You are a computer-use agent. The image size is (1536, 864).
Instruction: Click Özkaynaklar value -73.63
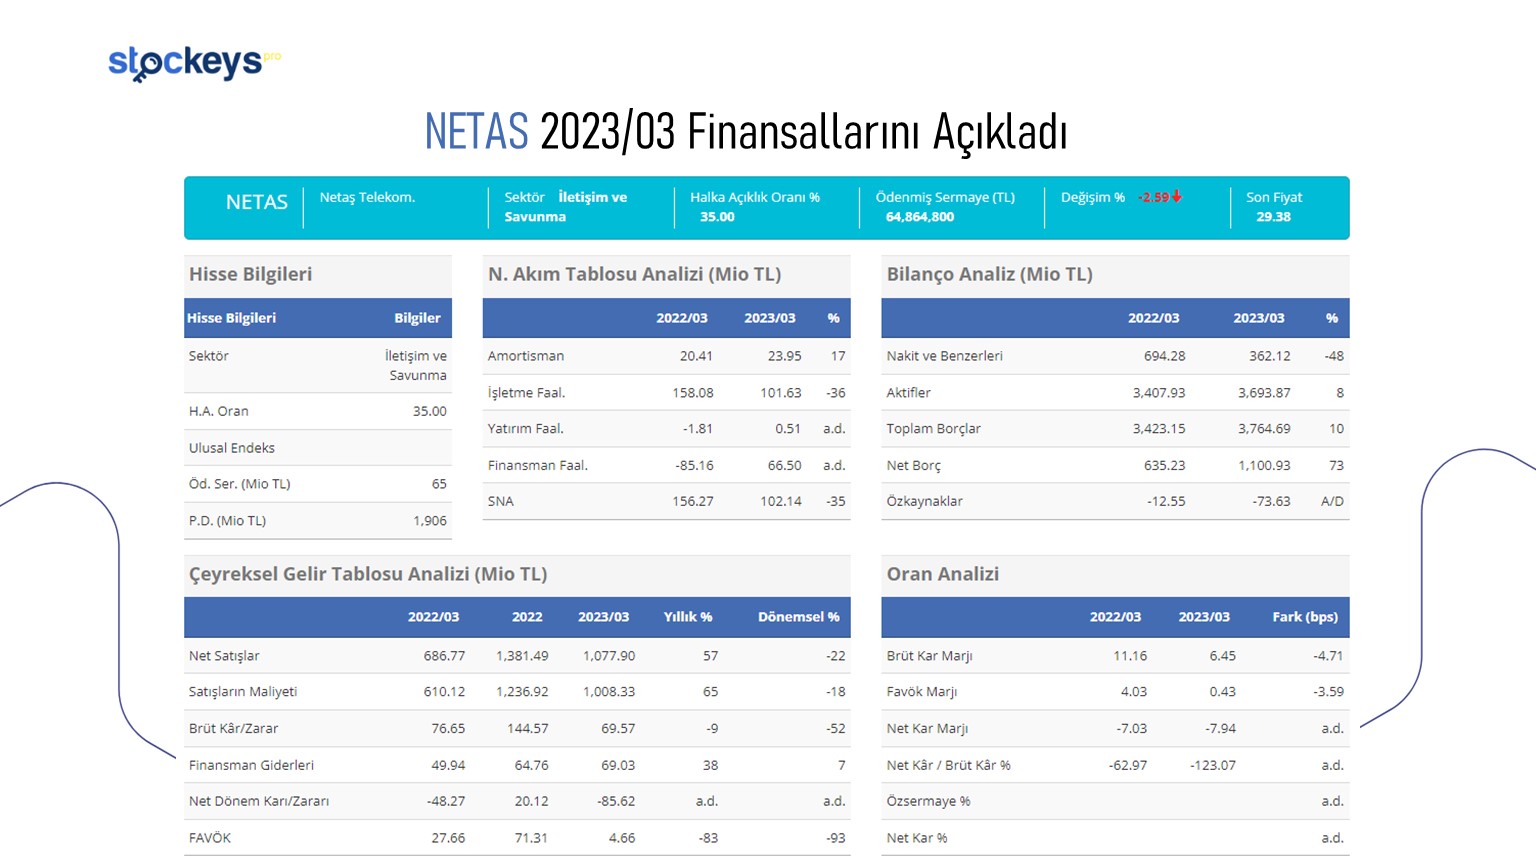coord(1271,501)
